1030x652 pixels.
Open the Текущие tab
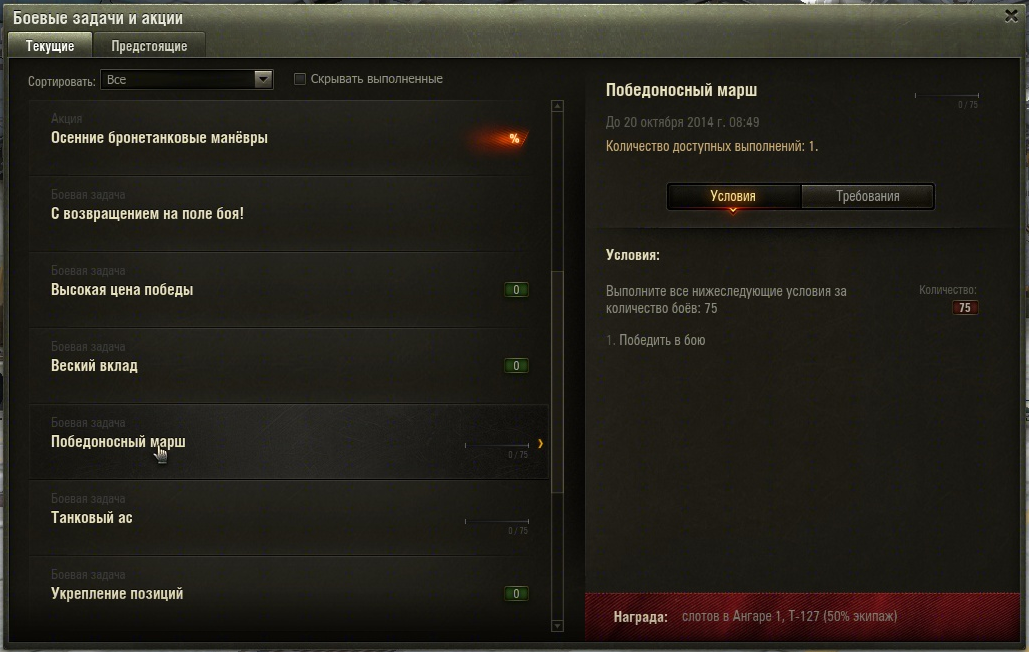point(50,46)
